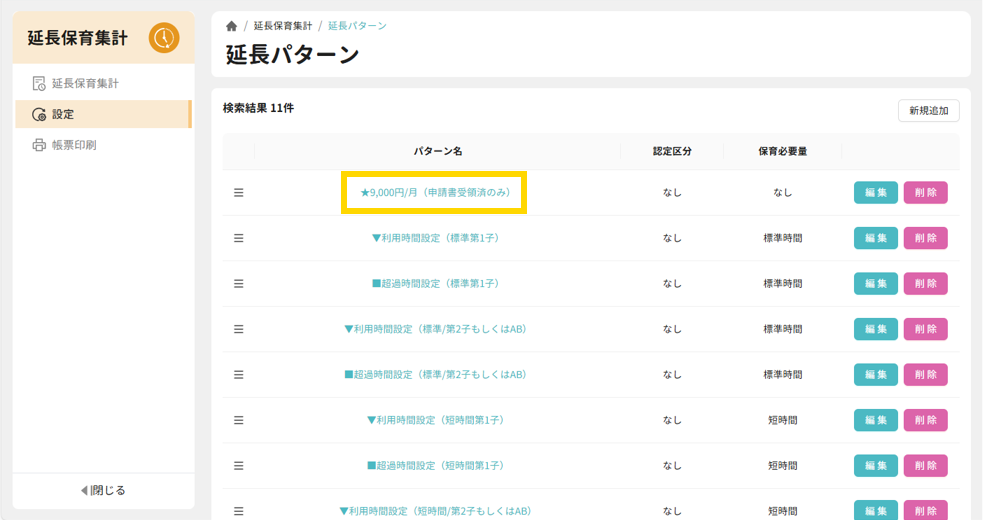Select 設定 in the sidebar menu
The height and width of the screenshot is (520, 983).
(63, 114)
